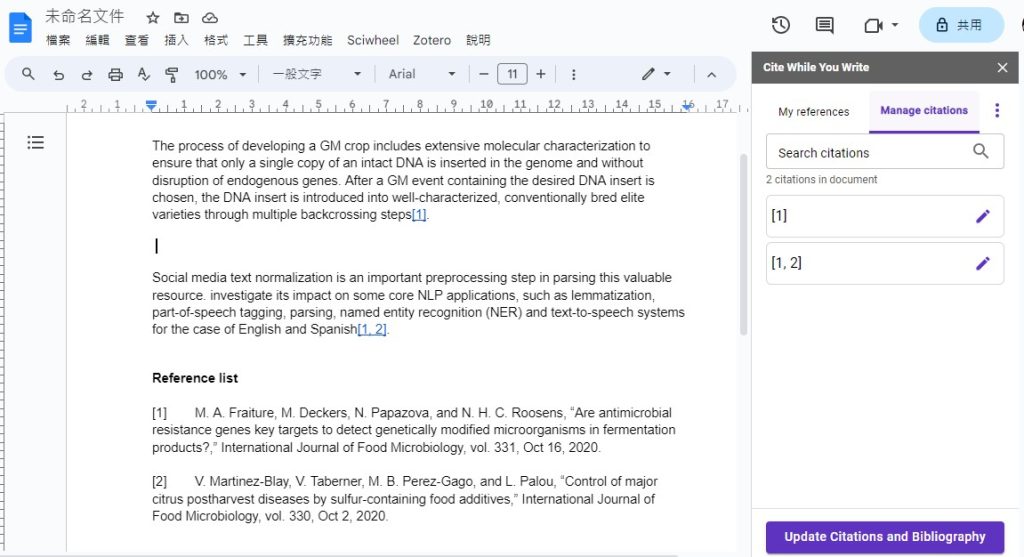Edit citation [1] with pencil icon

coord(983,216)
